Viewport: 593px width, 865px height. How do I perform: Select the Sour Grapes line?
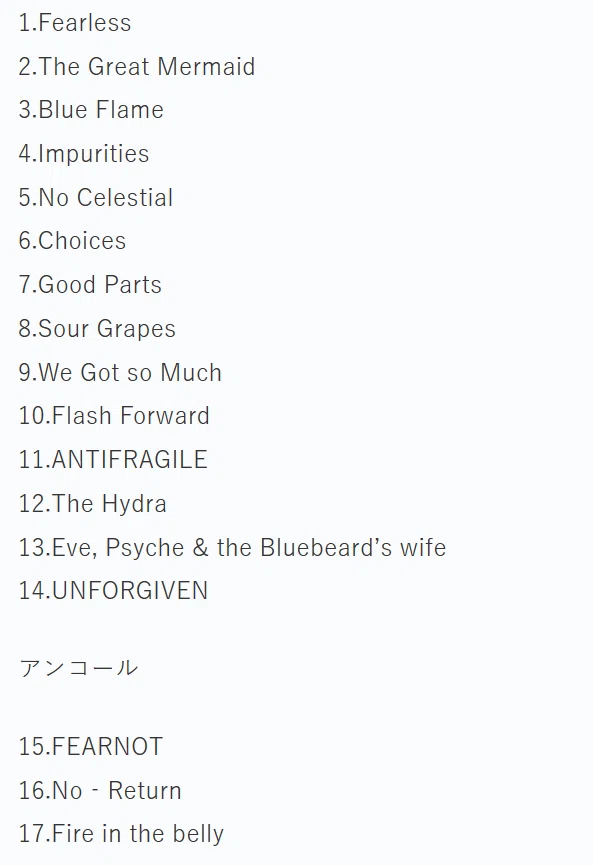[97, 329]
